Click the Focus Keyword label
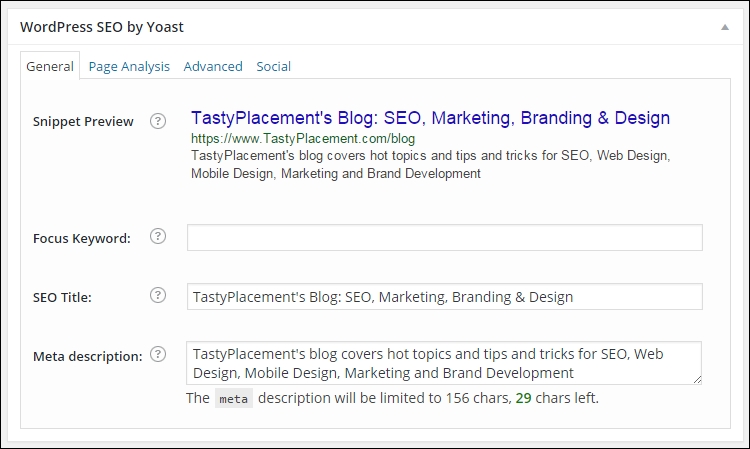This screenshot has width=750, height=449. [82, 238]
